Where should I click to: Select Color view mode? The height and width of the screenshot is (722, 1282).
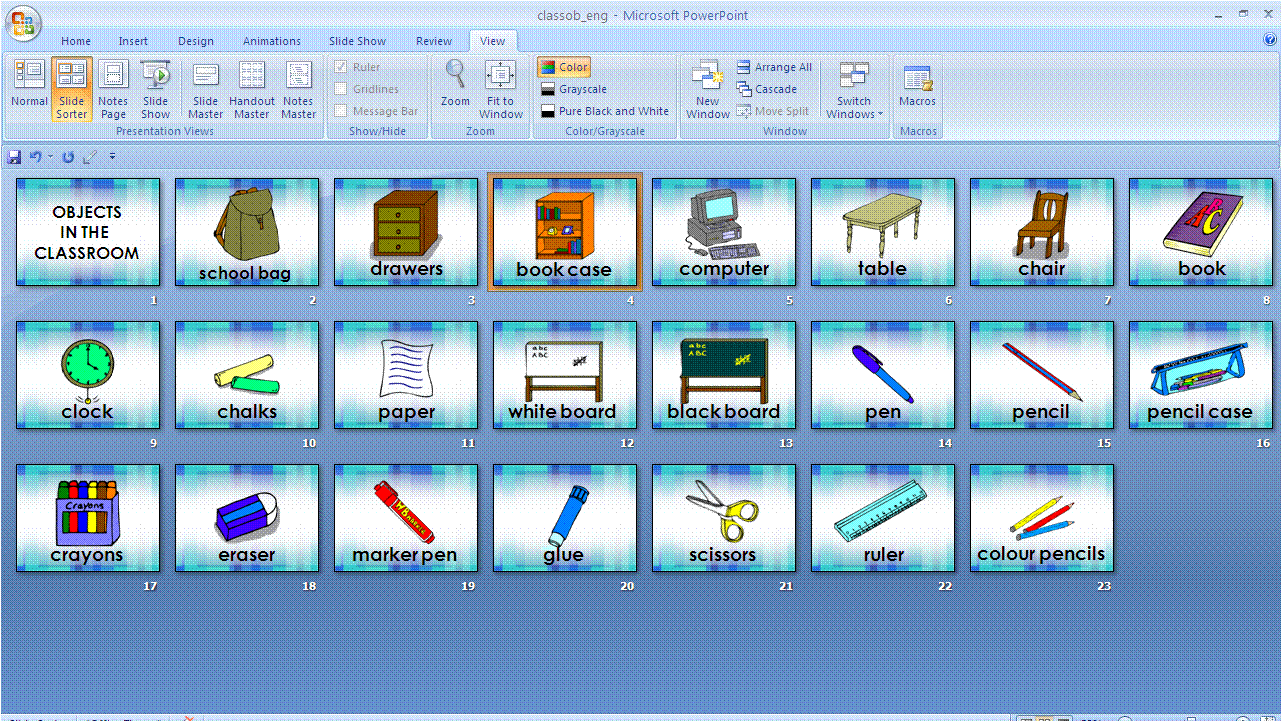[565, 67]
